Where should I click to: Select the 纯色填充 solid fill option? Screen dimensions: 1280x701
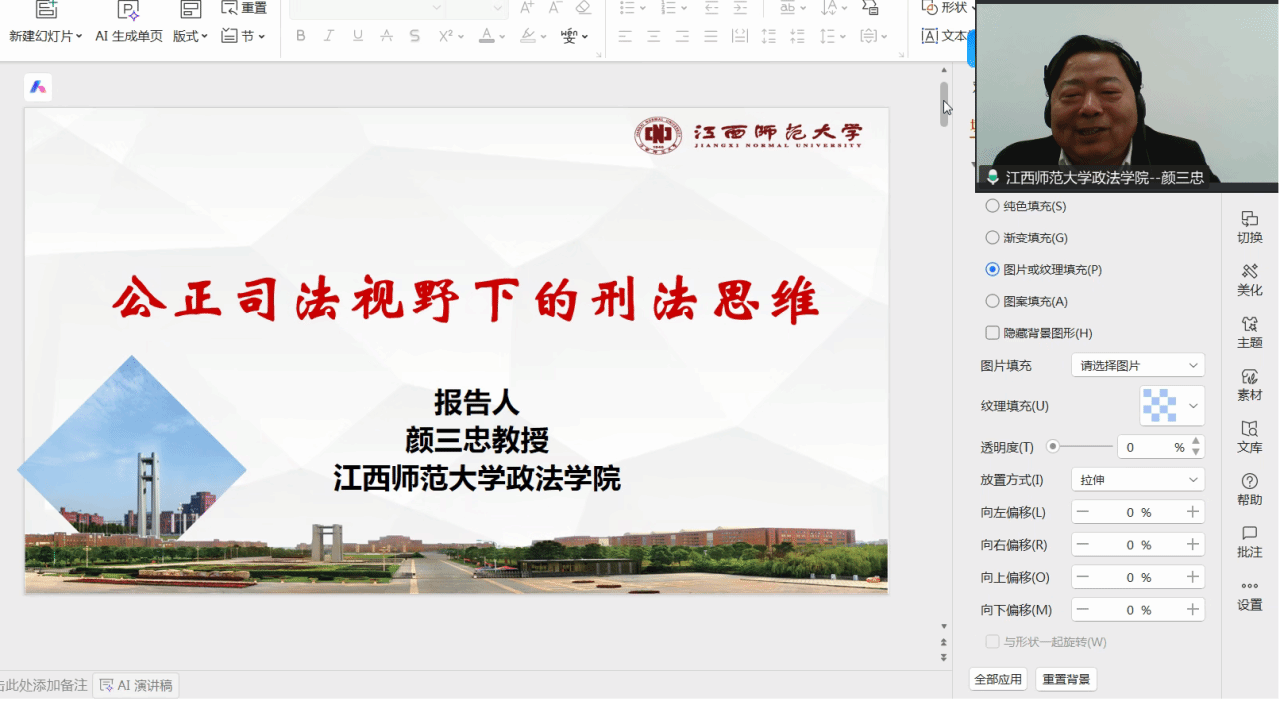(x=992, y=206)
